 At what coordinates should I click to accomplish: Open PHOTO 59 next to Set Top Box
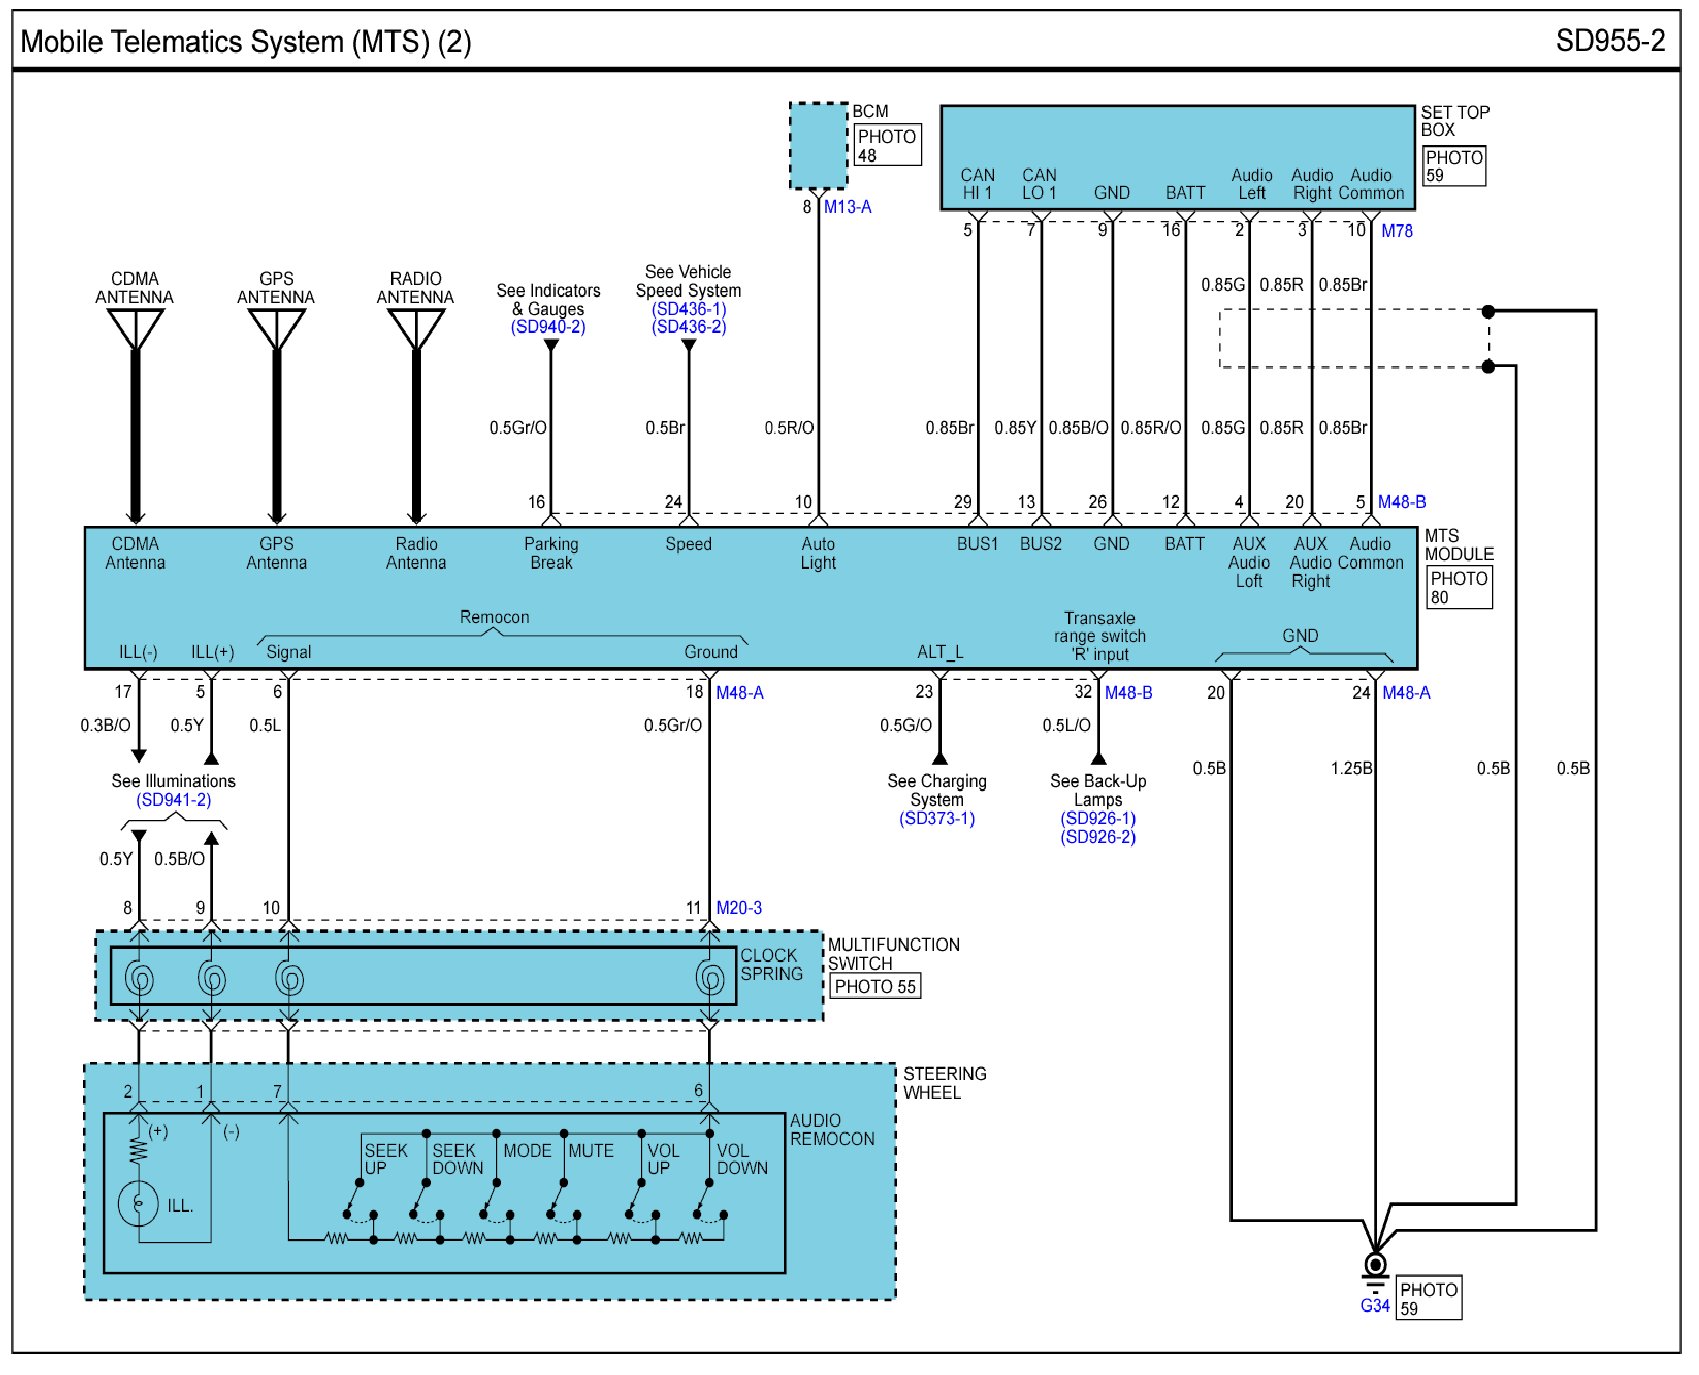pyautogui.click(x=1453, y=166)
